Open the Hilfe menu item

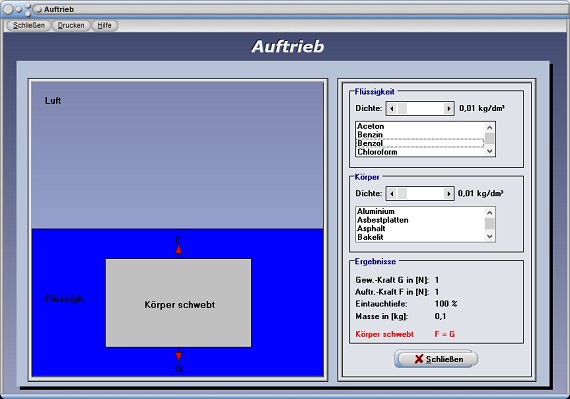pos(104,25)
